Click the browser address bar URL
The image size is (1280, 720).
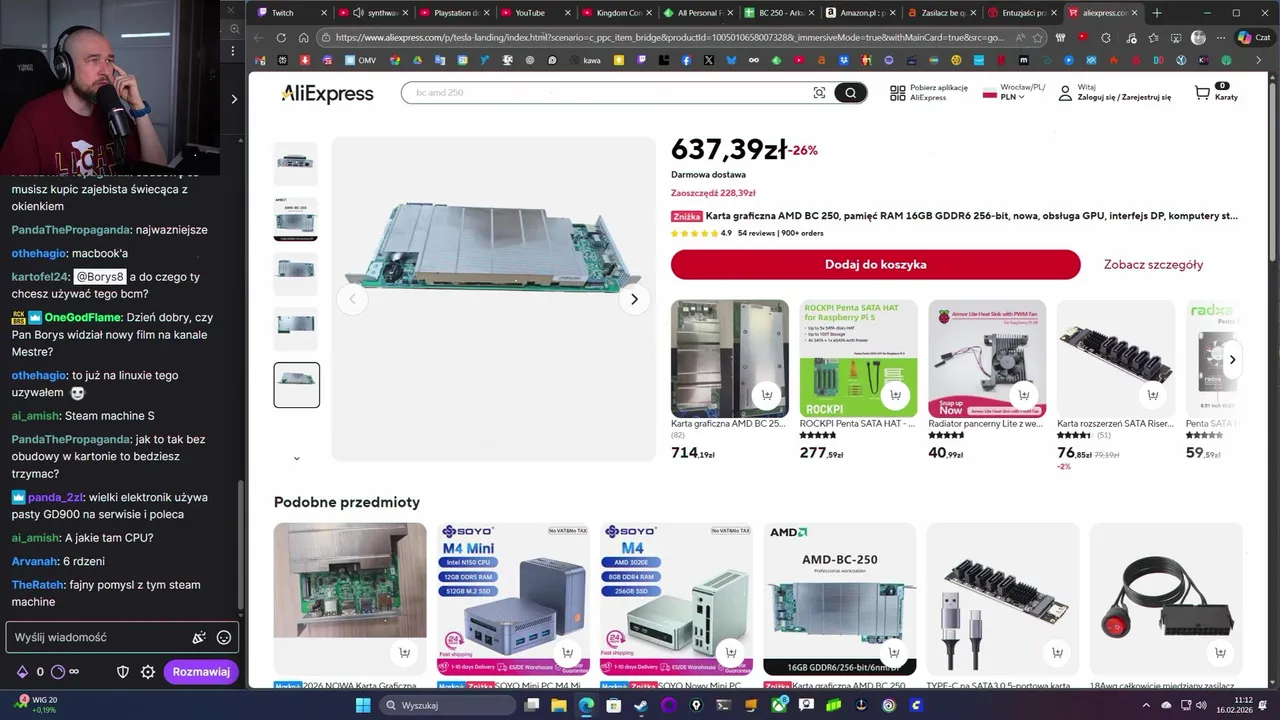pyautogui.click(x=668, y=38)
